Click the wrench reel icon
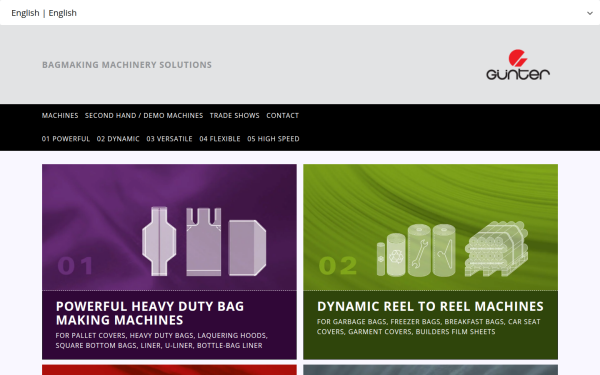 [x=419, y=250]
